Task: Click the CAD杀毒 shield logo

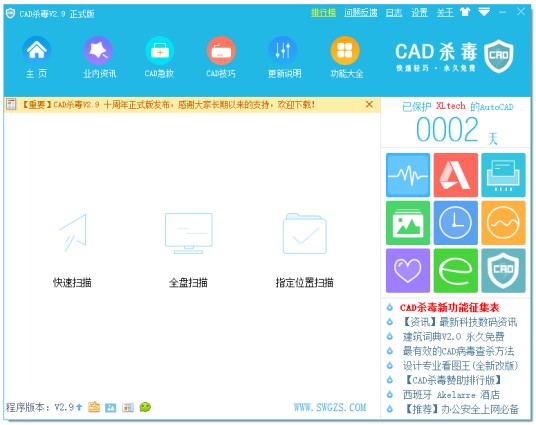Action: 499,56
